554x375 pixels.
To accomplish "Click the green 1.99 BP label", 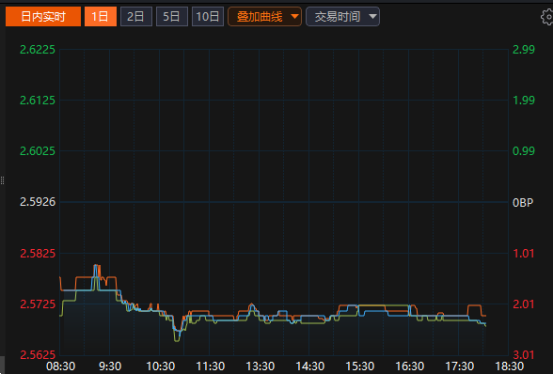I will (x=524, y=100).
